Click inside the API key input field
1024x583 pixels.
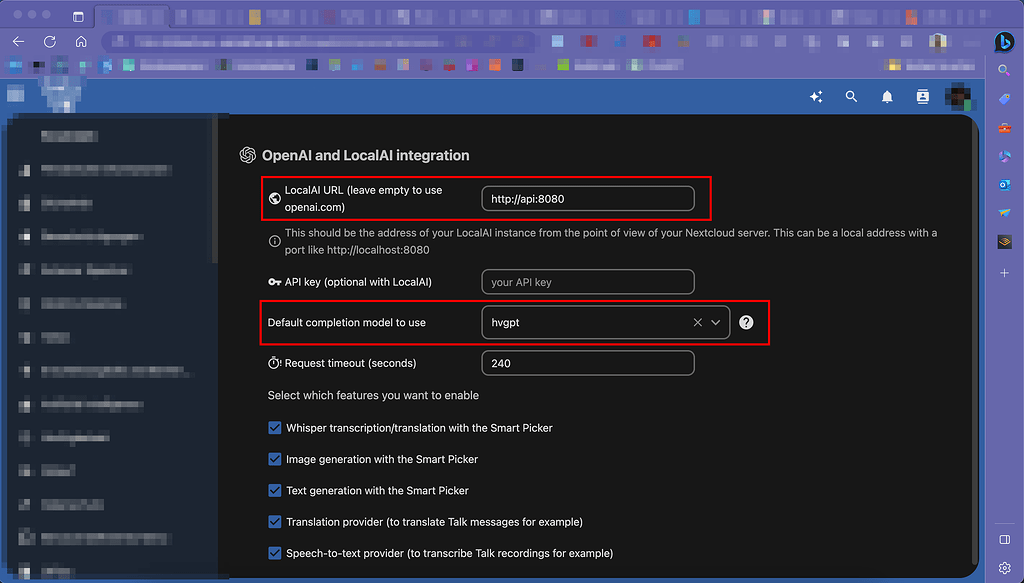pos(587,281)
